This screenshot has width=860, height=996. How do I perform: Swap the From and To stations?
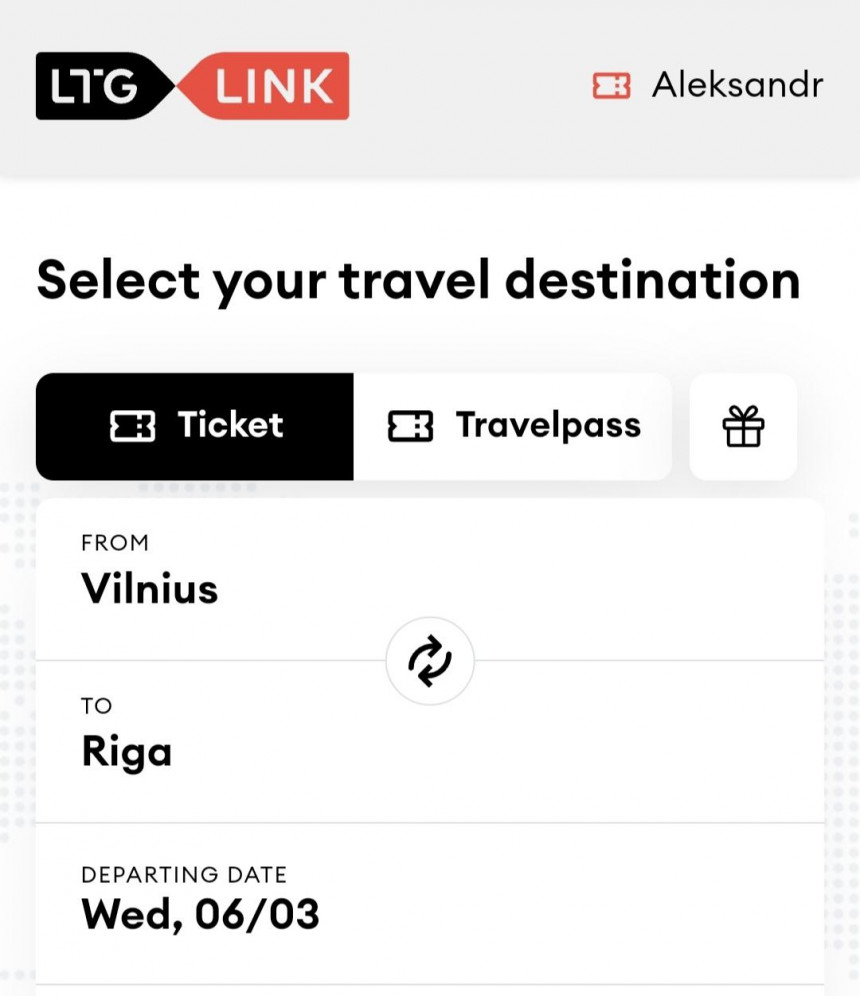tap(430, 661)
